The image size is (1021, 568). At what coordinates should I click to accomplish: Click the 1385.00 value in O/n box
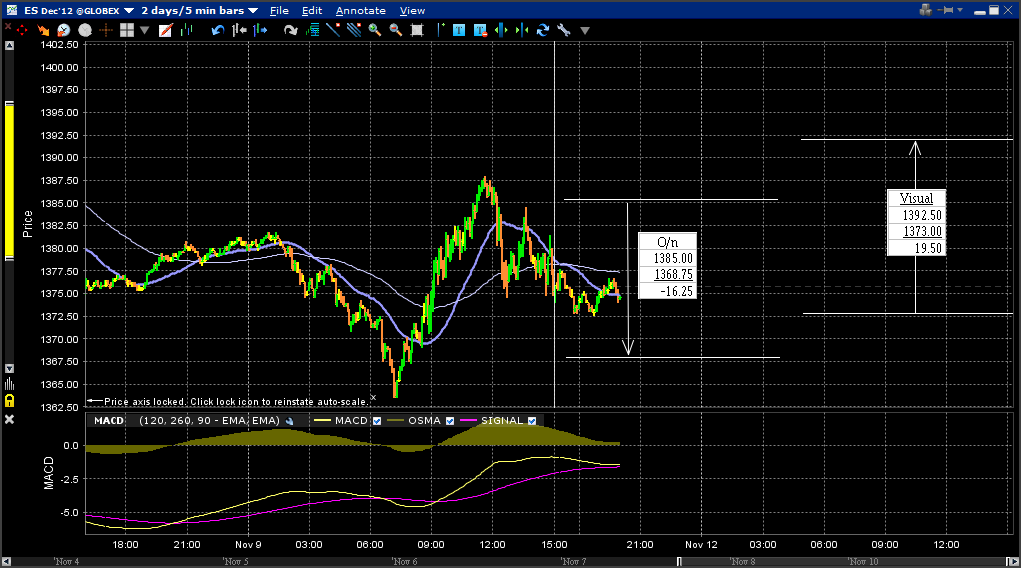[673, 259]
